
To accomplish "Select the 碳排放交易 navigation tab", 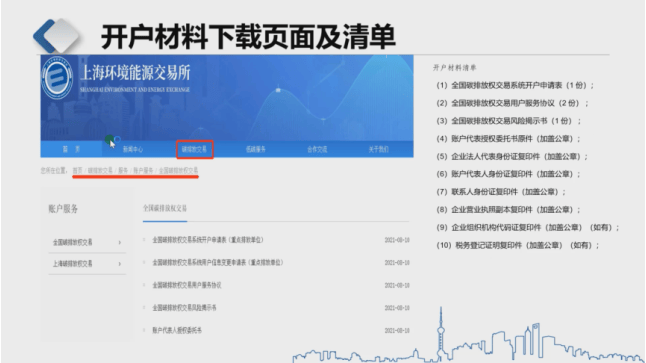I will coord(194,149).
